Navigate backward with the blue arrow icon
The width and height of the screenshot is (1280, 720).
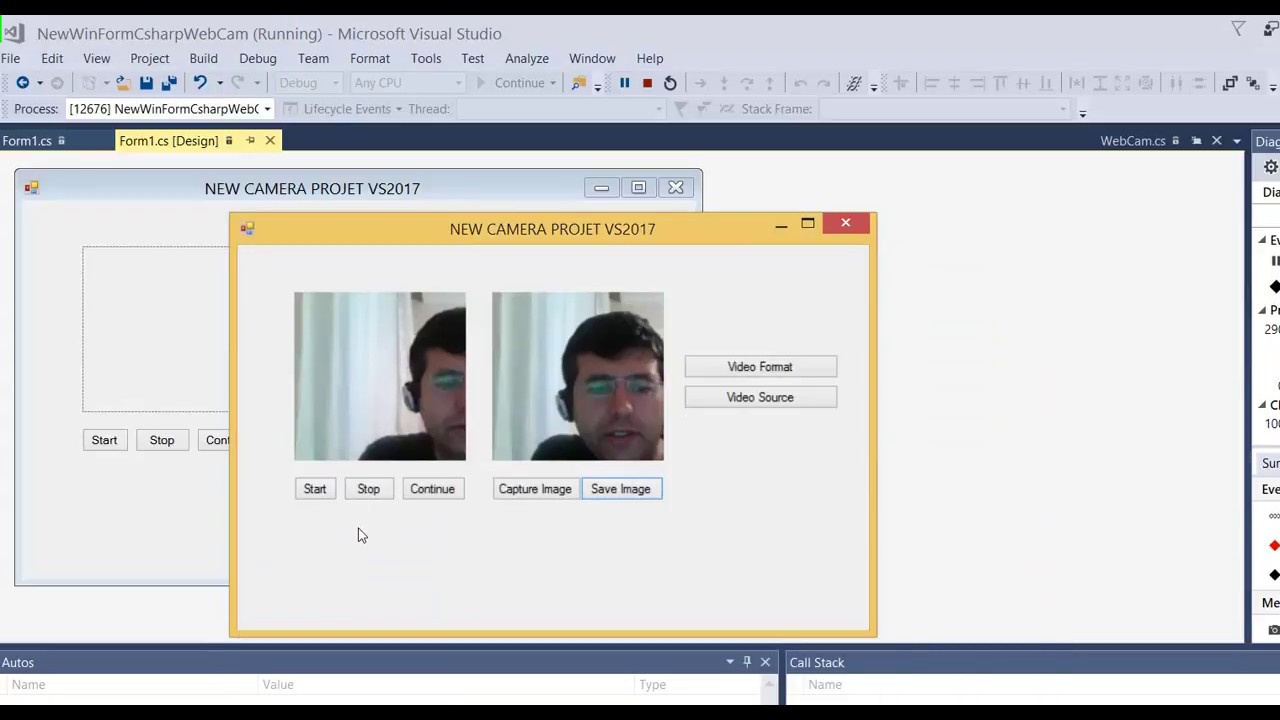coord(22,83)
